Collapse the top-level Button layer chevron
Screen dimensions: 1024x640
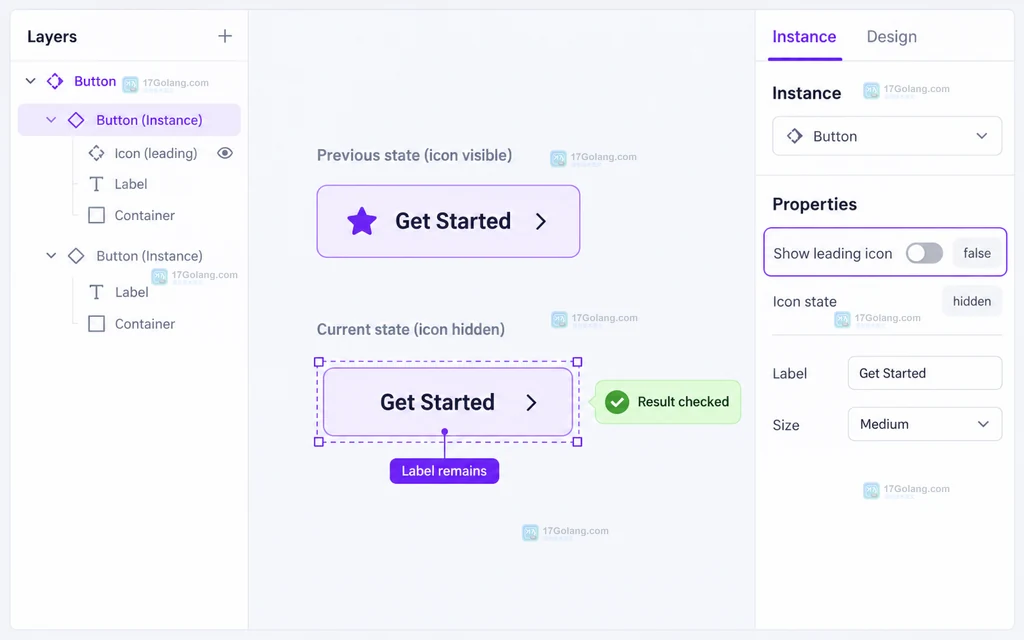click(x=30, y=81)
